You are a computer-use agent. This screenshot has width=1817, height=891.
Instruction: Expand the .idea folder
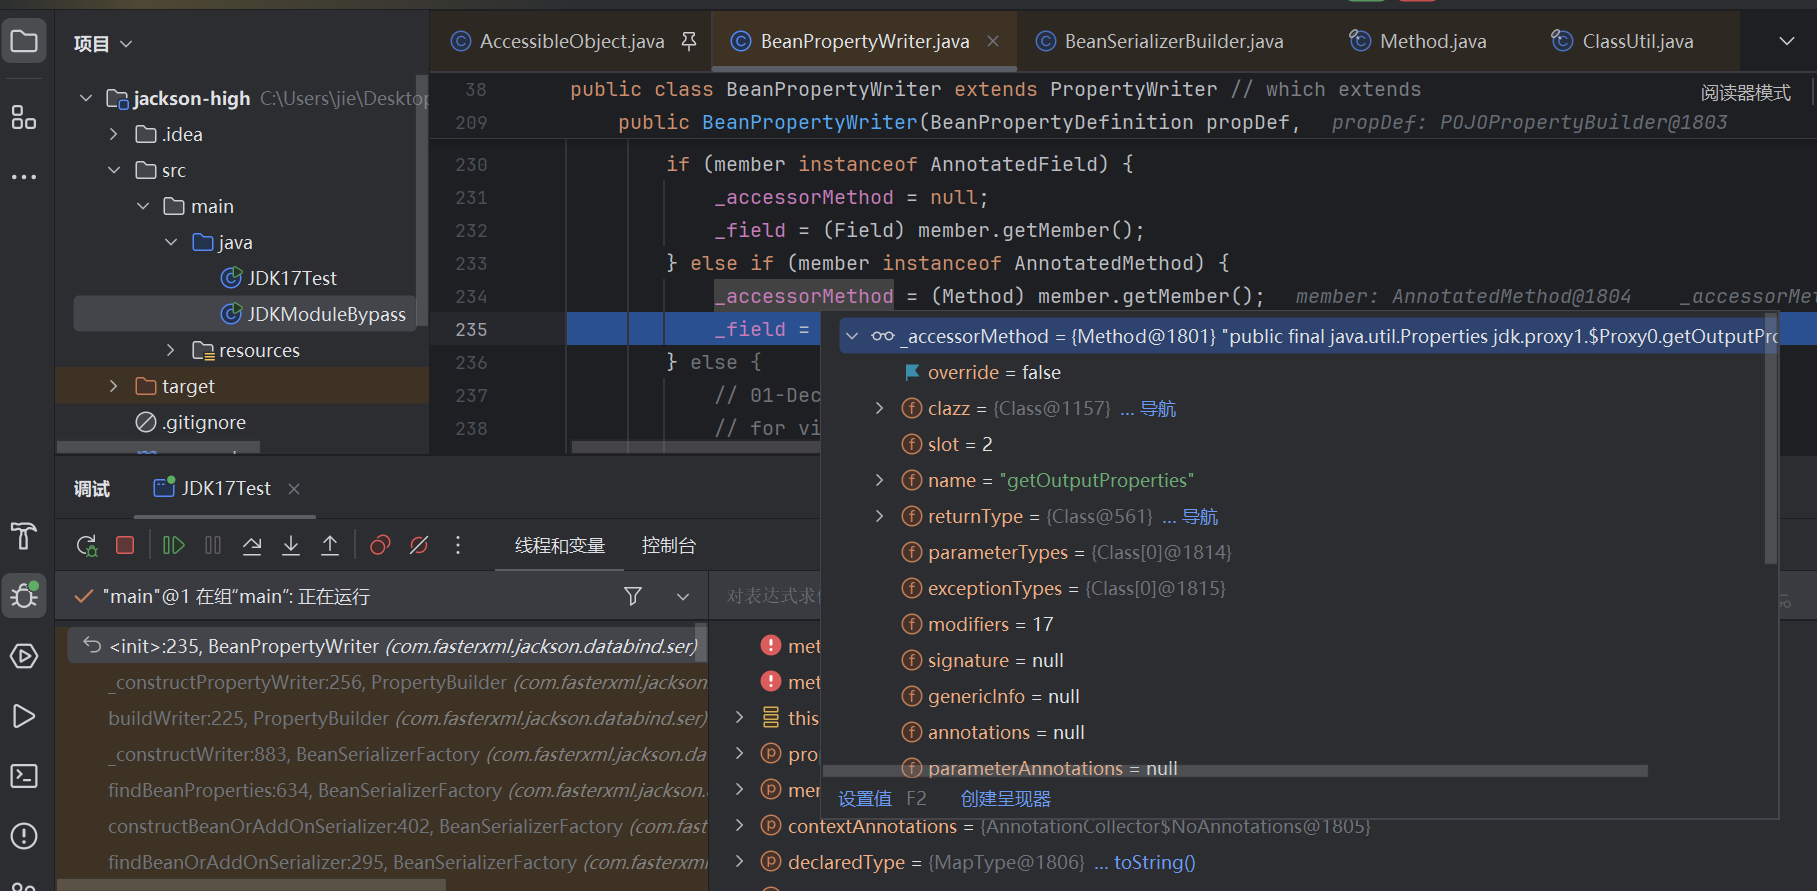pyautogui.click(x=114, y=134)
